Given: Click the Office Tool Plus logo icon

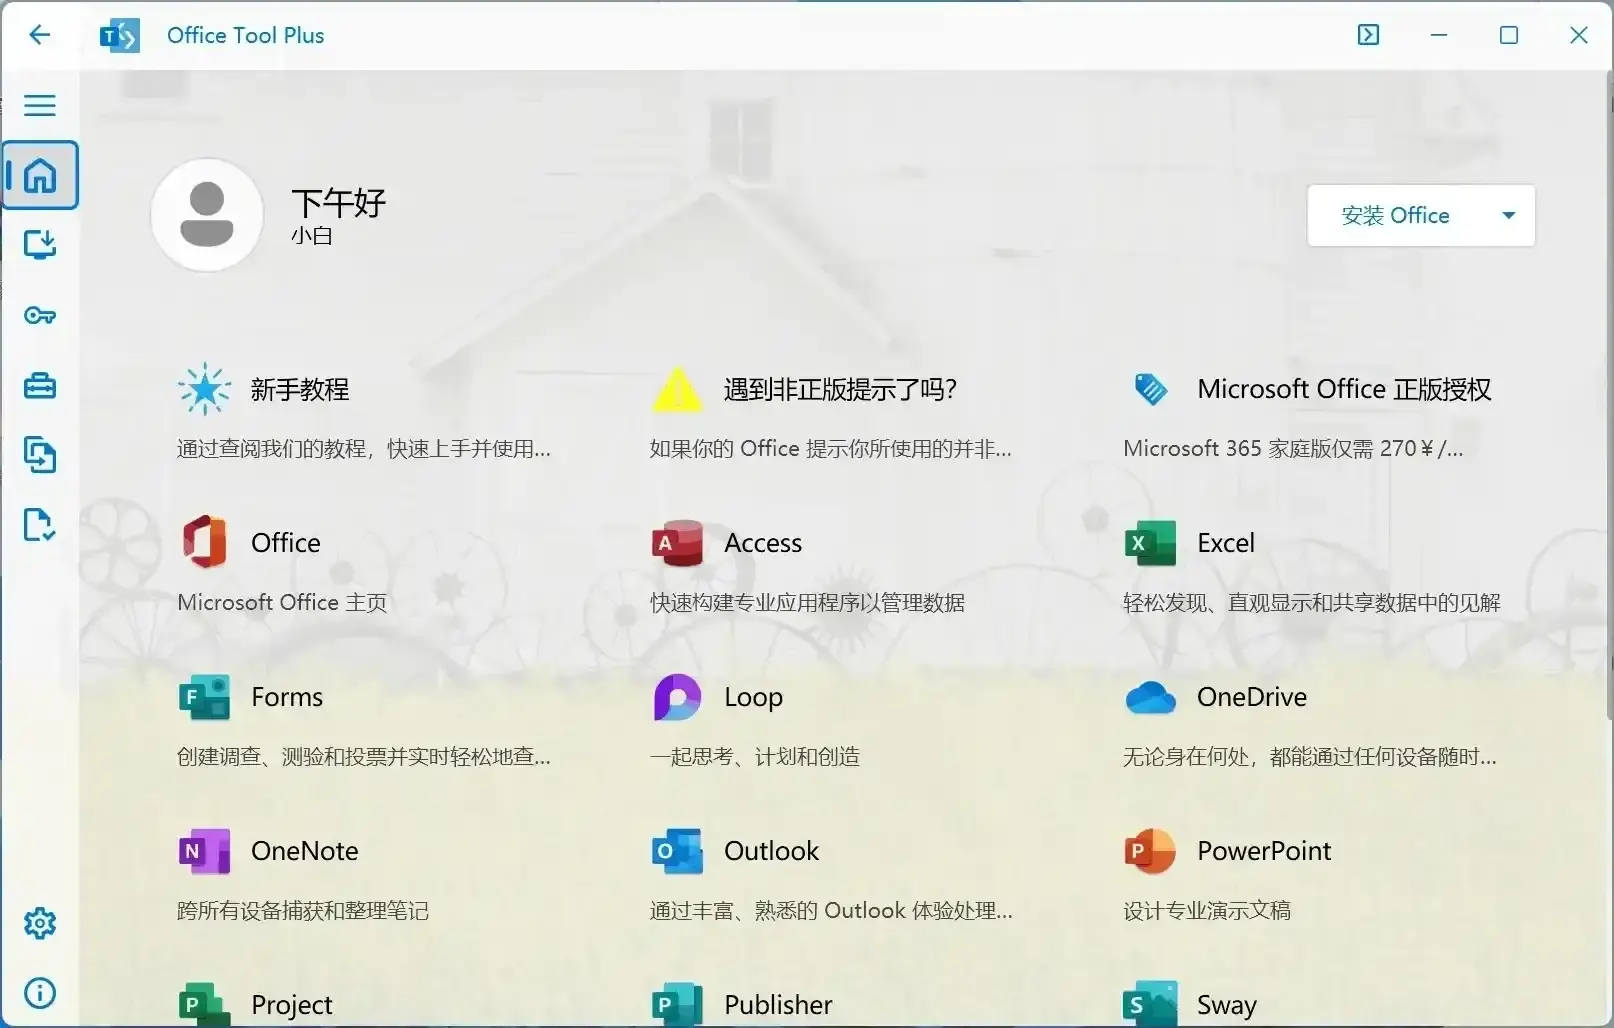Looking at the screenshot, I should (120, 36).
